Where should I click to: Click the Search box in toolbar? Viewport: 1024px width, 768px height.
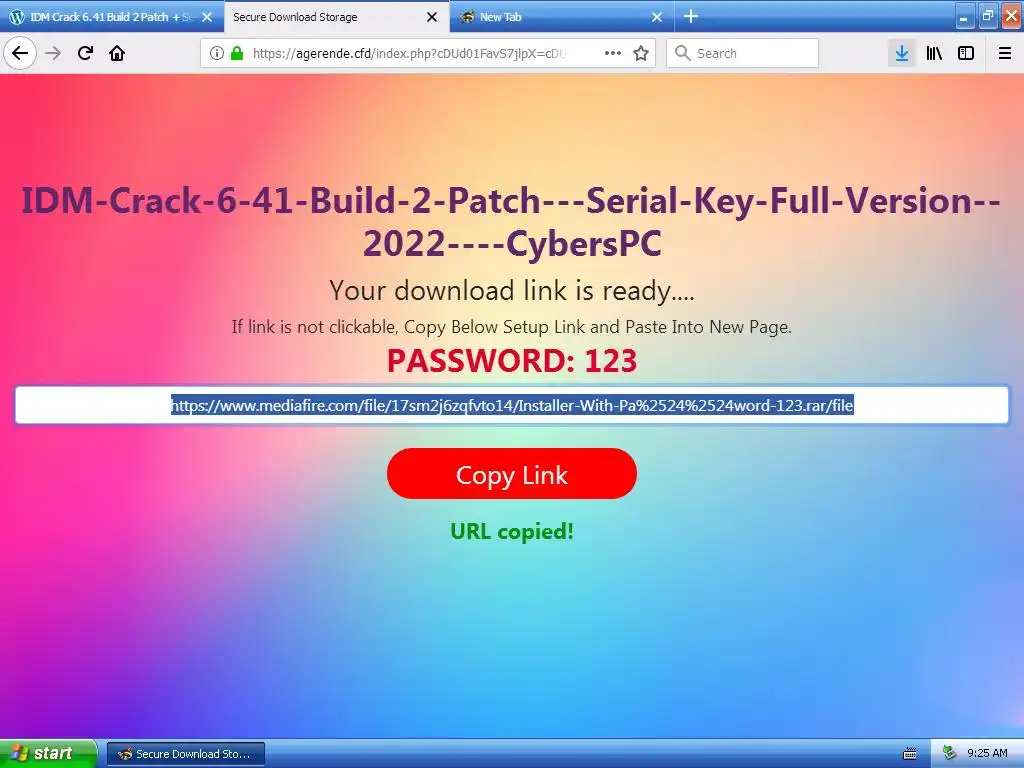click(743, 54)
